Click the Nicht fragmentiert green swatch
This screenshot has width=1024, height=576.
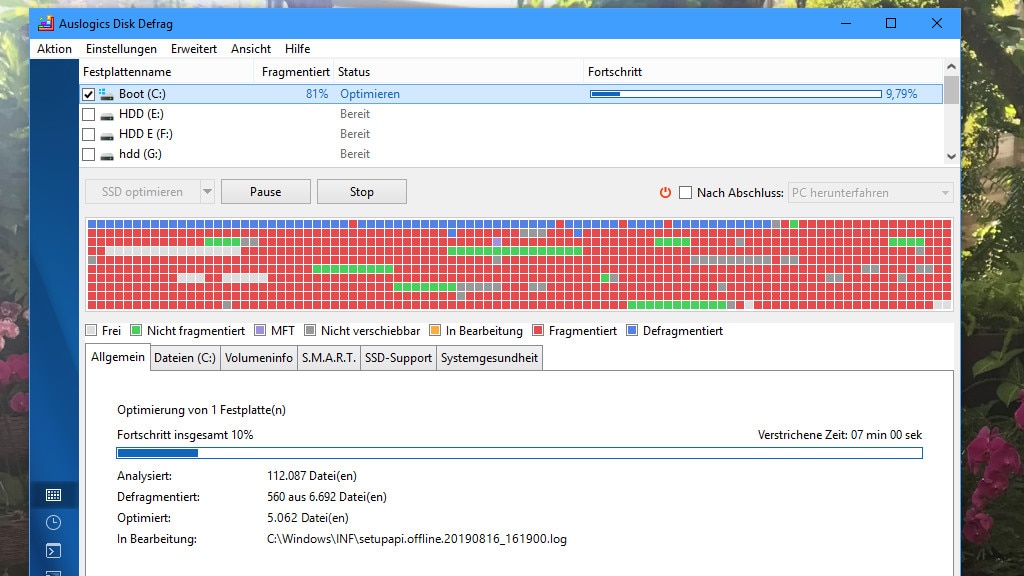(x=136, y=330)
